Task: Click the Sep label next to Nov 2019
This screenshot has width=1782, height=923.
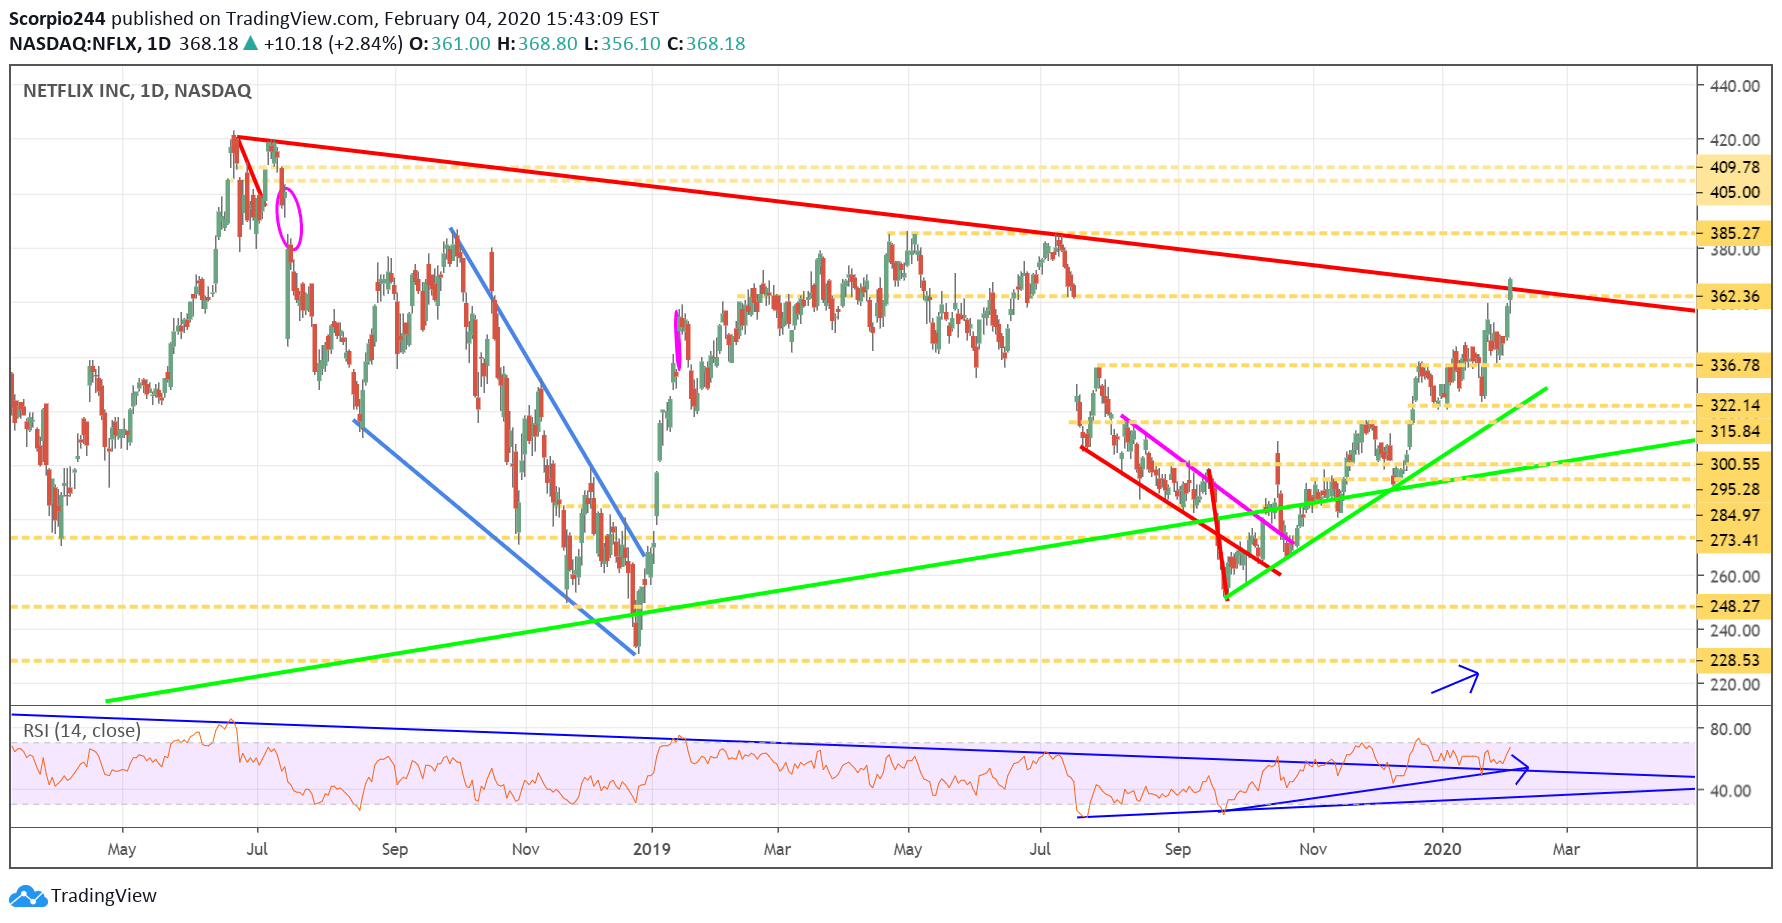Action: point(1178,849)
